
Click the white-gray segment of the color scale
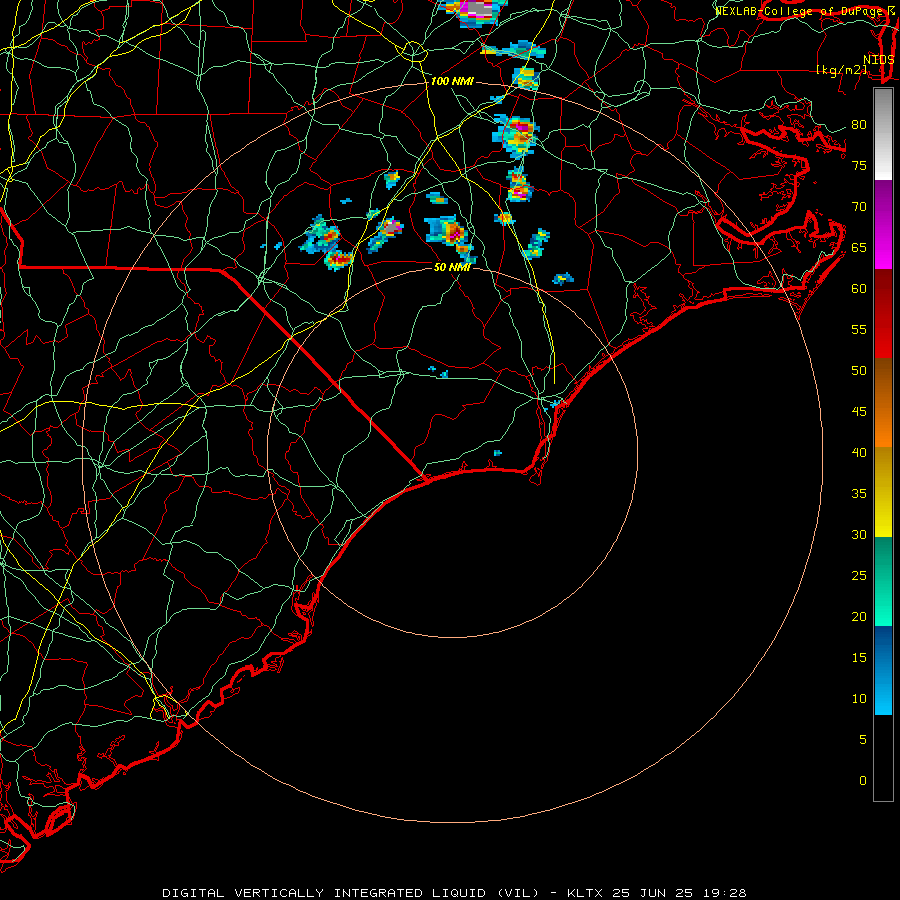point(883,134)
